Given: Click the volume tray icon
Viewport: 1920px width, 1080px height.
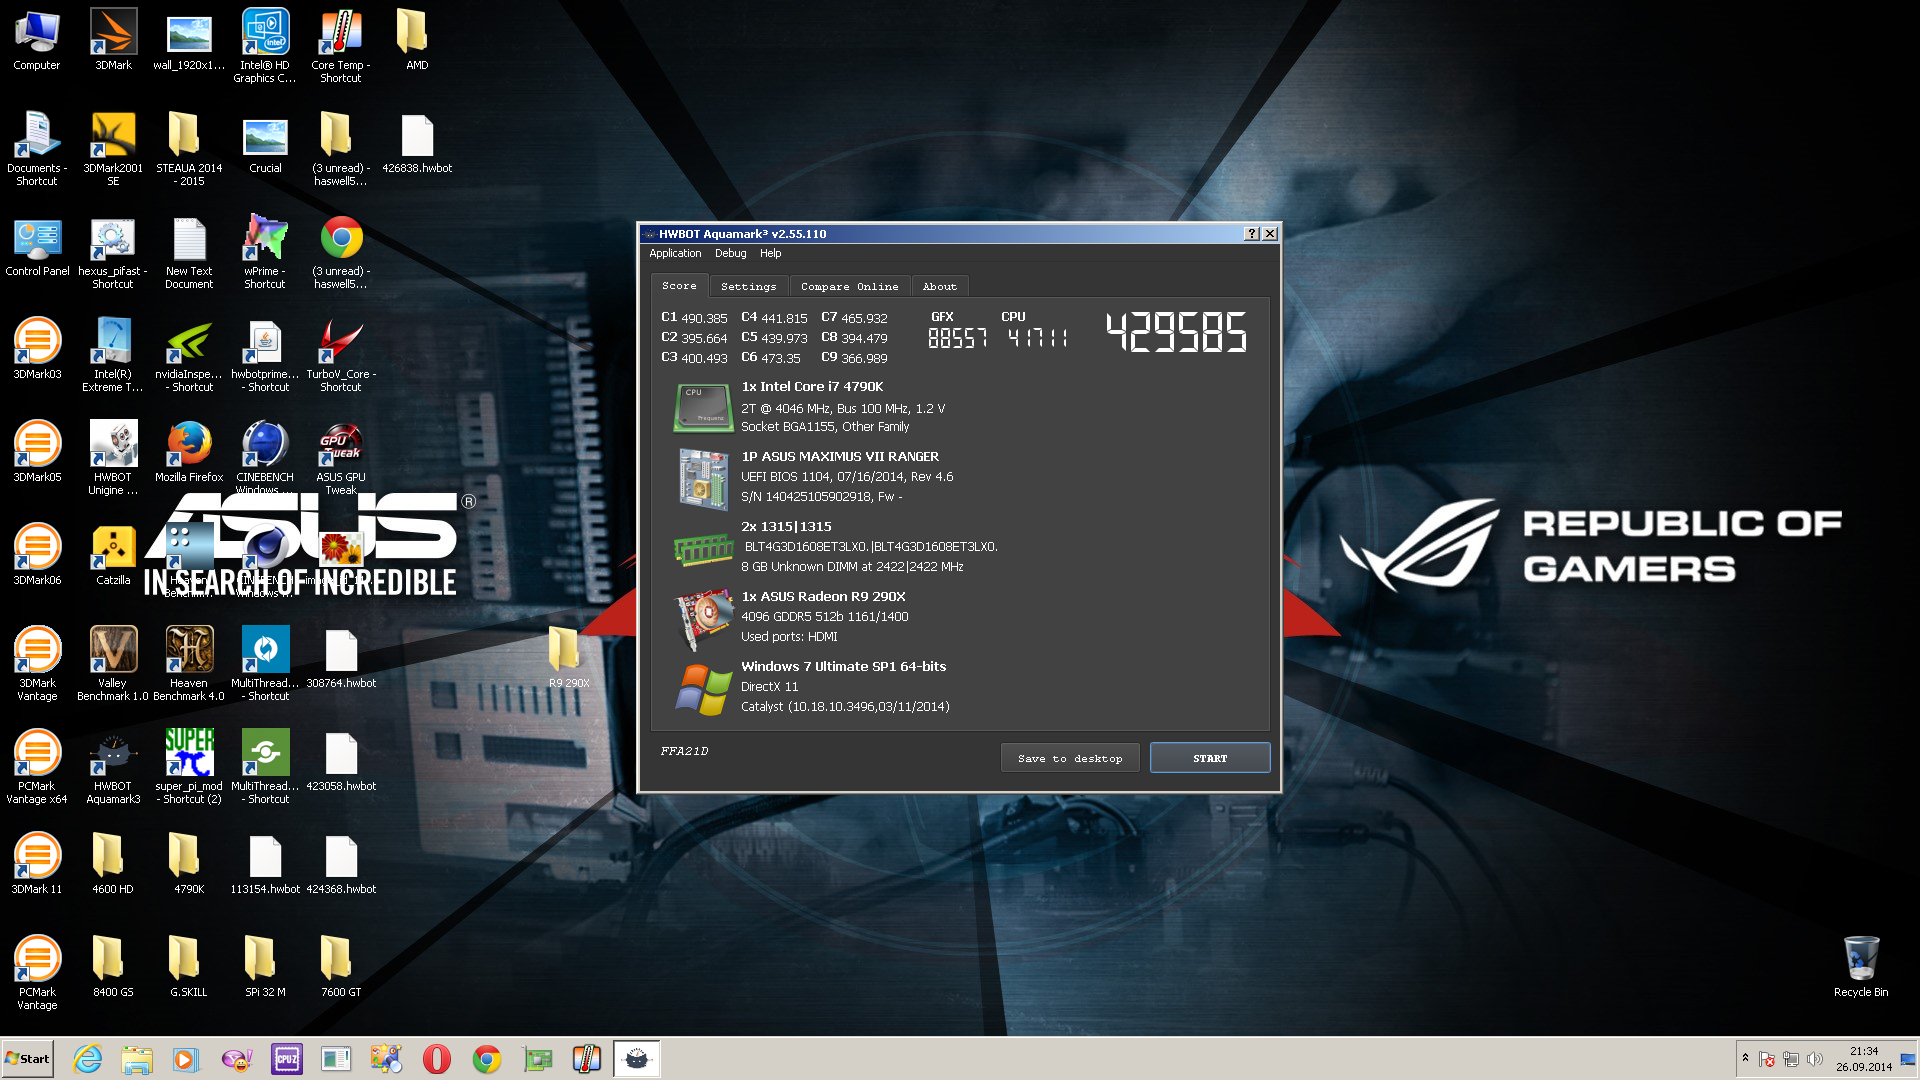Looking at the screenshot, I should (x=1815, y=1059).
